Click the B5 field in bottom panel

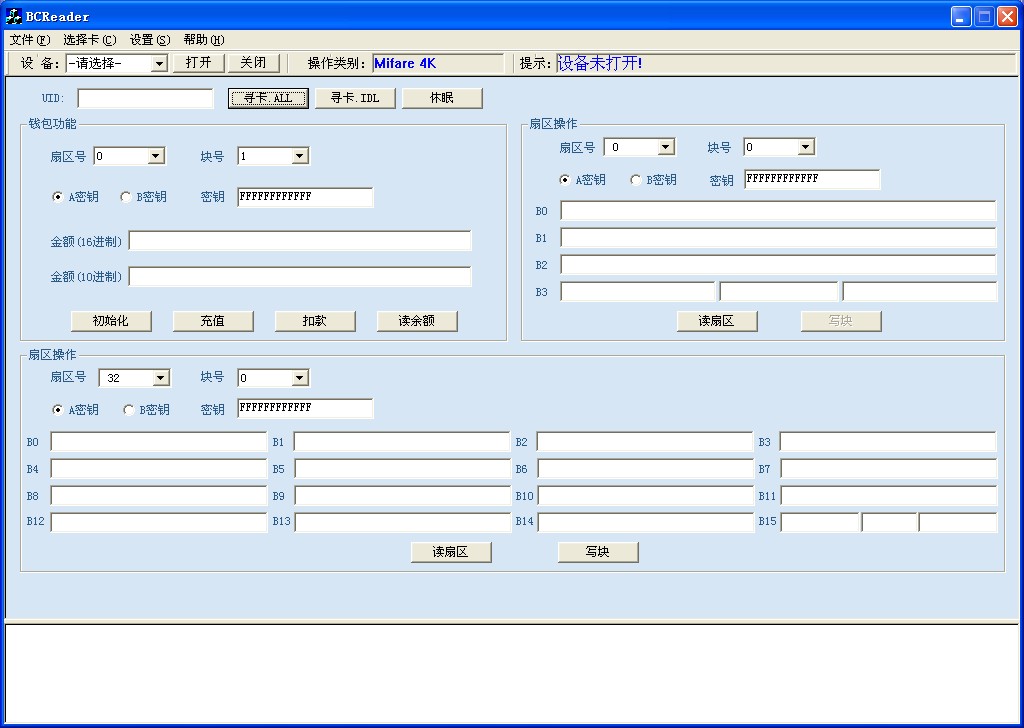[402, 469]
